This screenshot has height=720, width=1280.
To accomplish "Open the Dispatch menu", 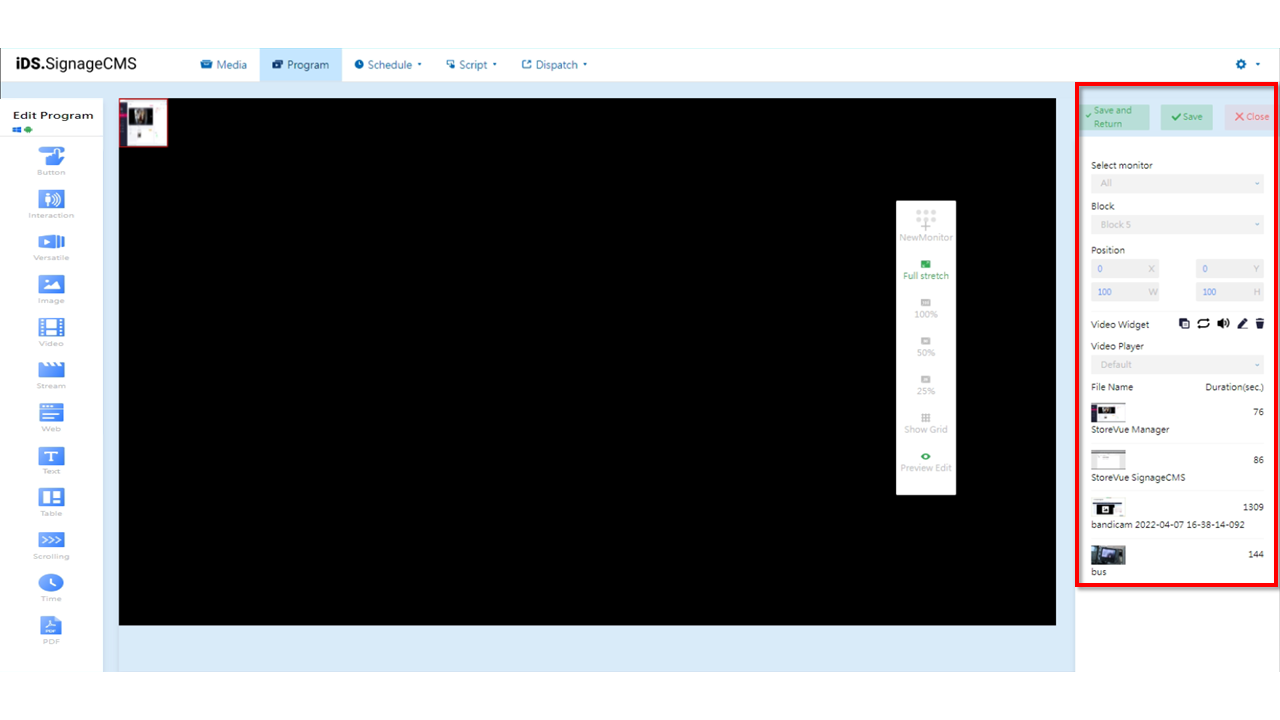I will click(x=553, y=64).
